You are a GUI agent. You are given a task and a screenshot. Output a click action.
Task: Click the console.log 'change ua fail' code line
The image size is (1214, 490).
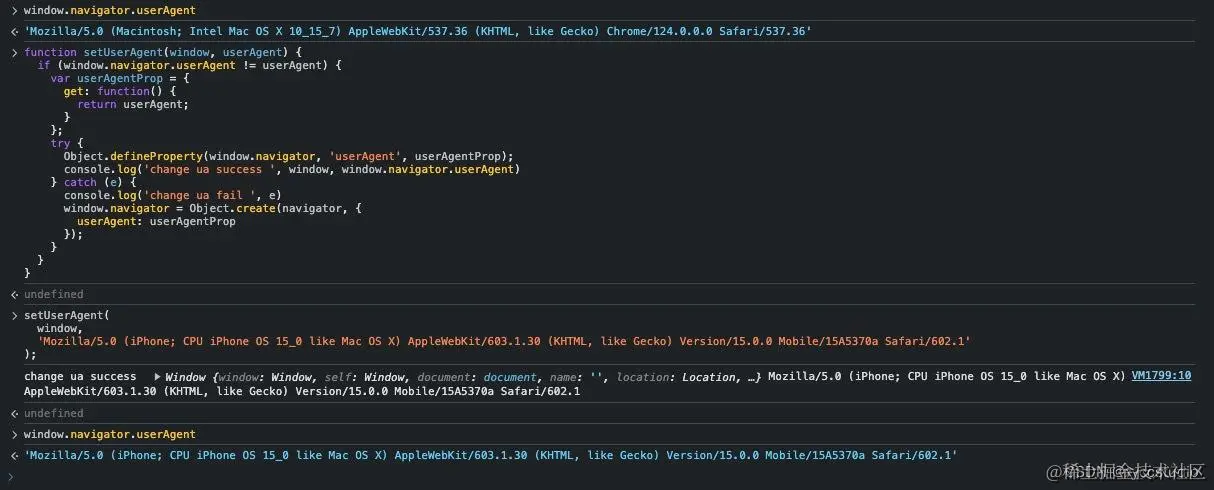(x=173, y=195)
